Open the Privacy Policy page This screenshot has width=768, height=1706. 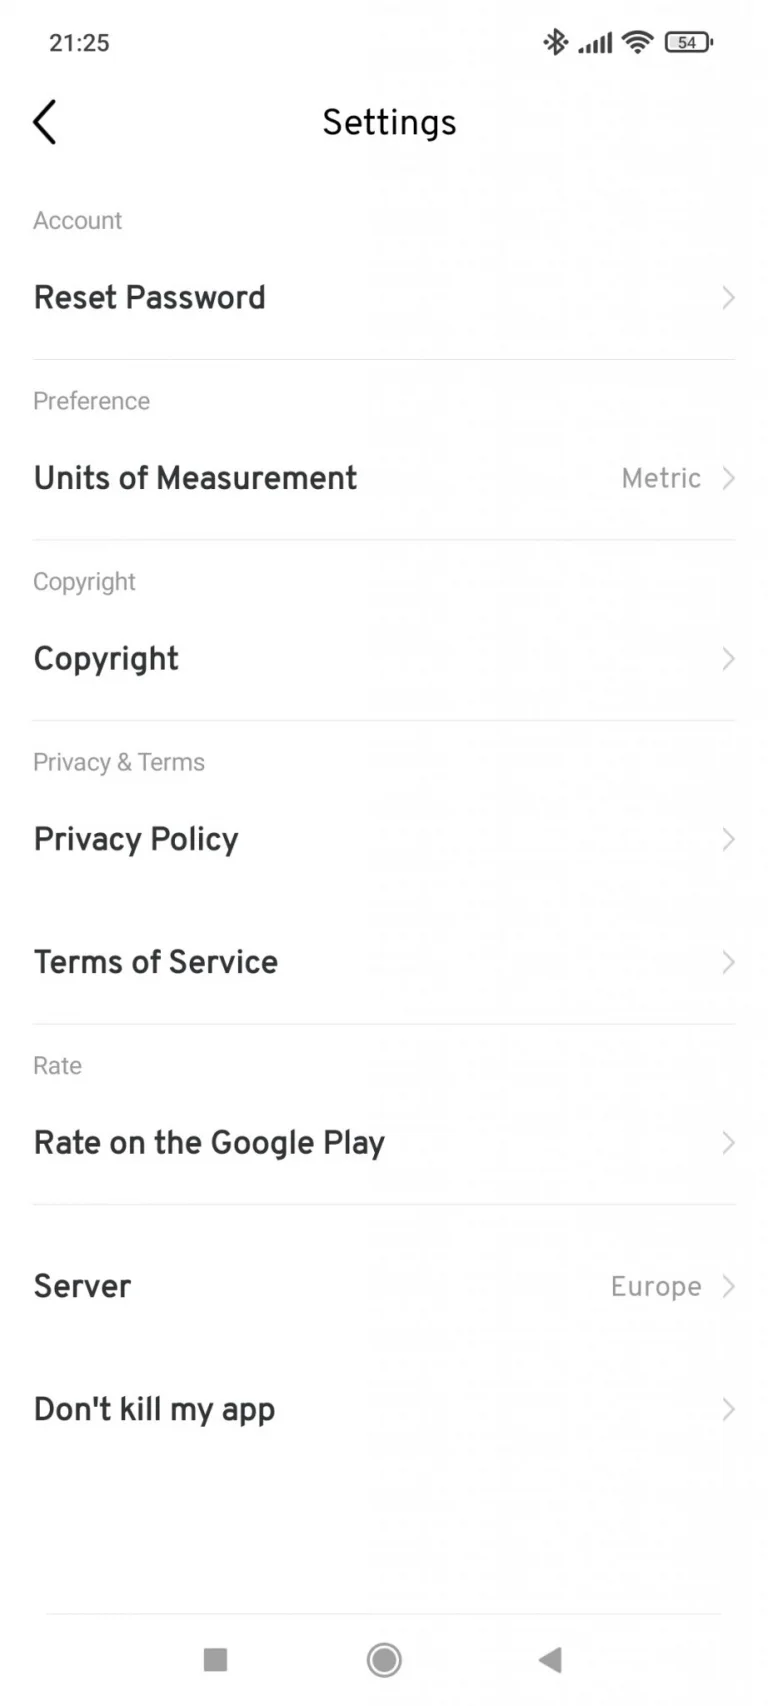(384, 839)
